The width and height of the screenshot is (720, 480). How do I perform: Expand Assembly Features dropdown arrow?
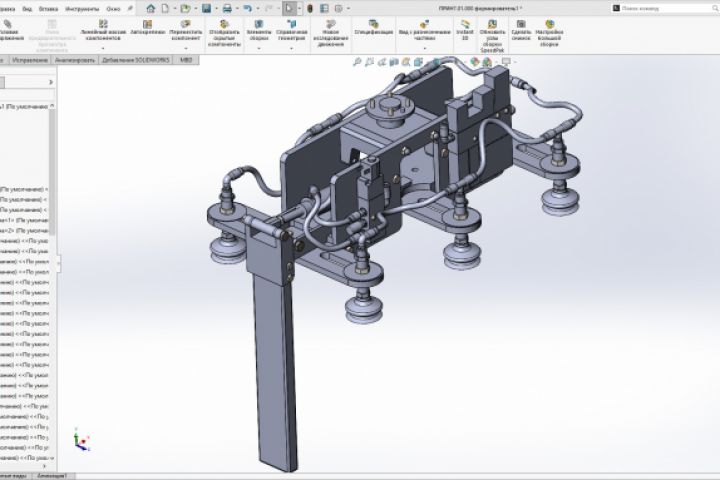pyautogui.click(x=259, y=48)
